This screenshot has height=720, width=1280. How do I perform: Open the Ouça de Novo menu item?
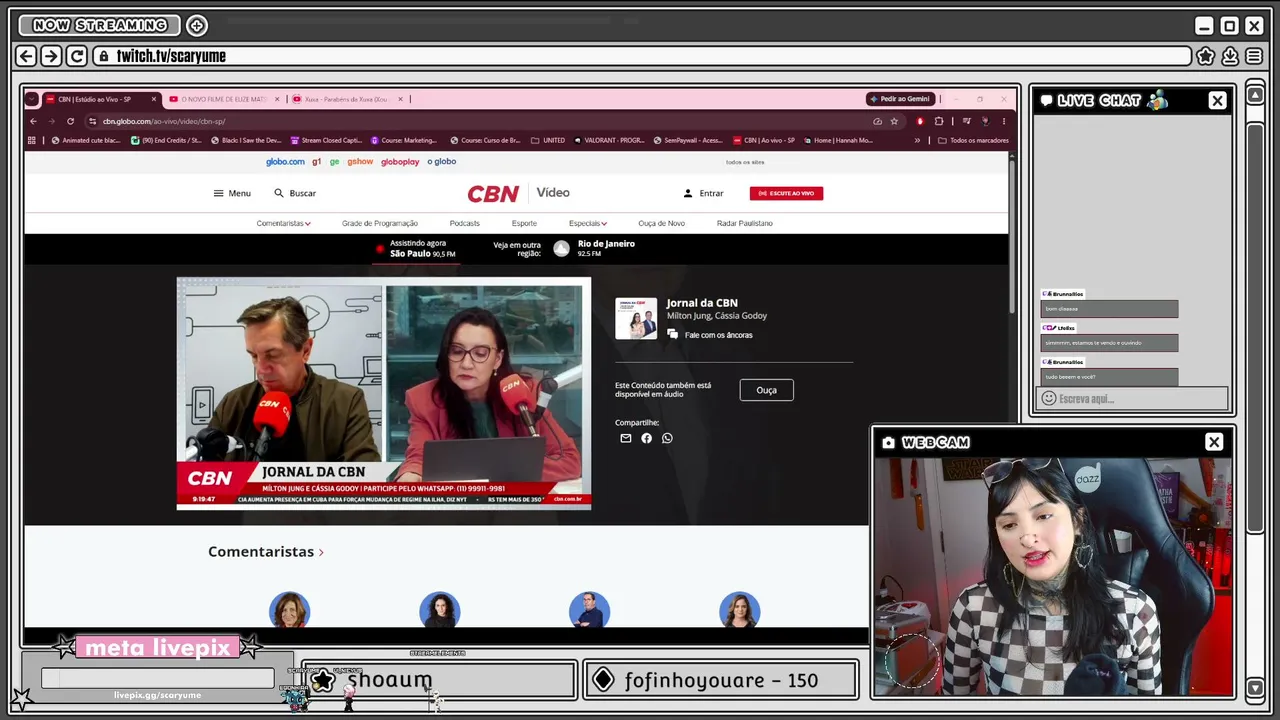(662, 224)
